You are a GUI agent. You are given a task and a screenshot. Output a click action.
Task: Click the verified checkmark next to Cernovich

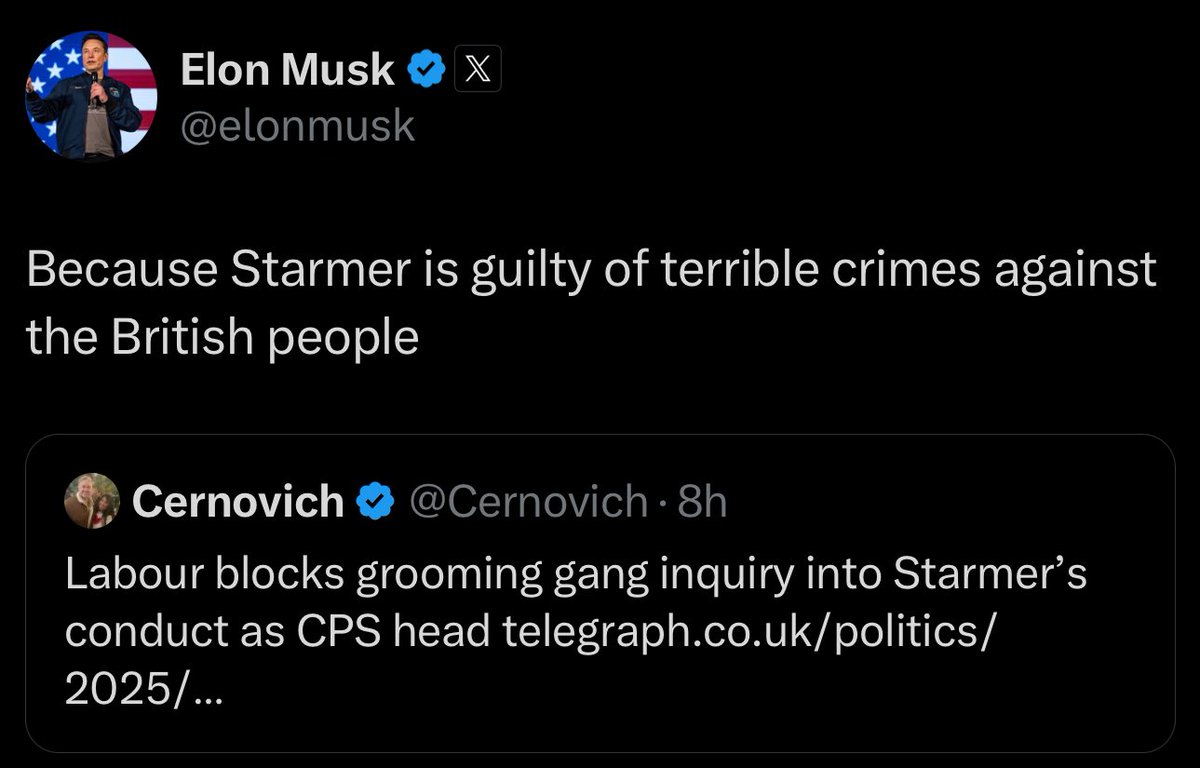click(374, 501)
